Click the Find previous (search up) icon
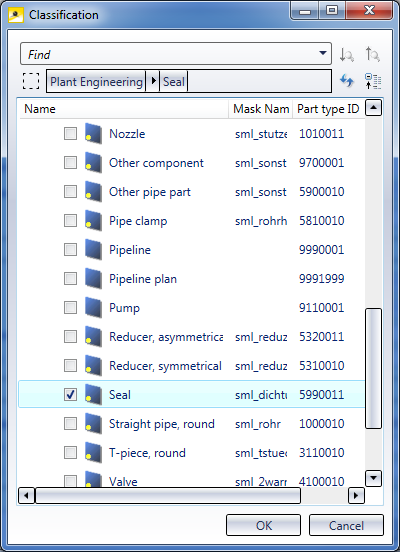The width and height of the screenshot is (400, 552). [373, 55]
